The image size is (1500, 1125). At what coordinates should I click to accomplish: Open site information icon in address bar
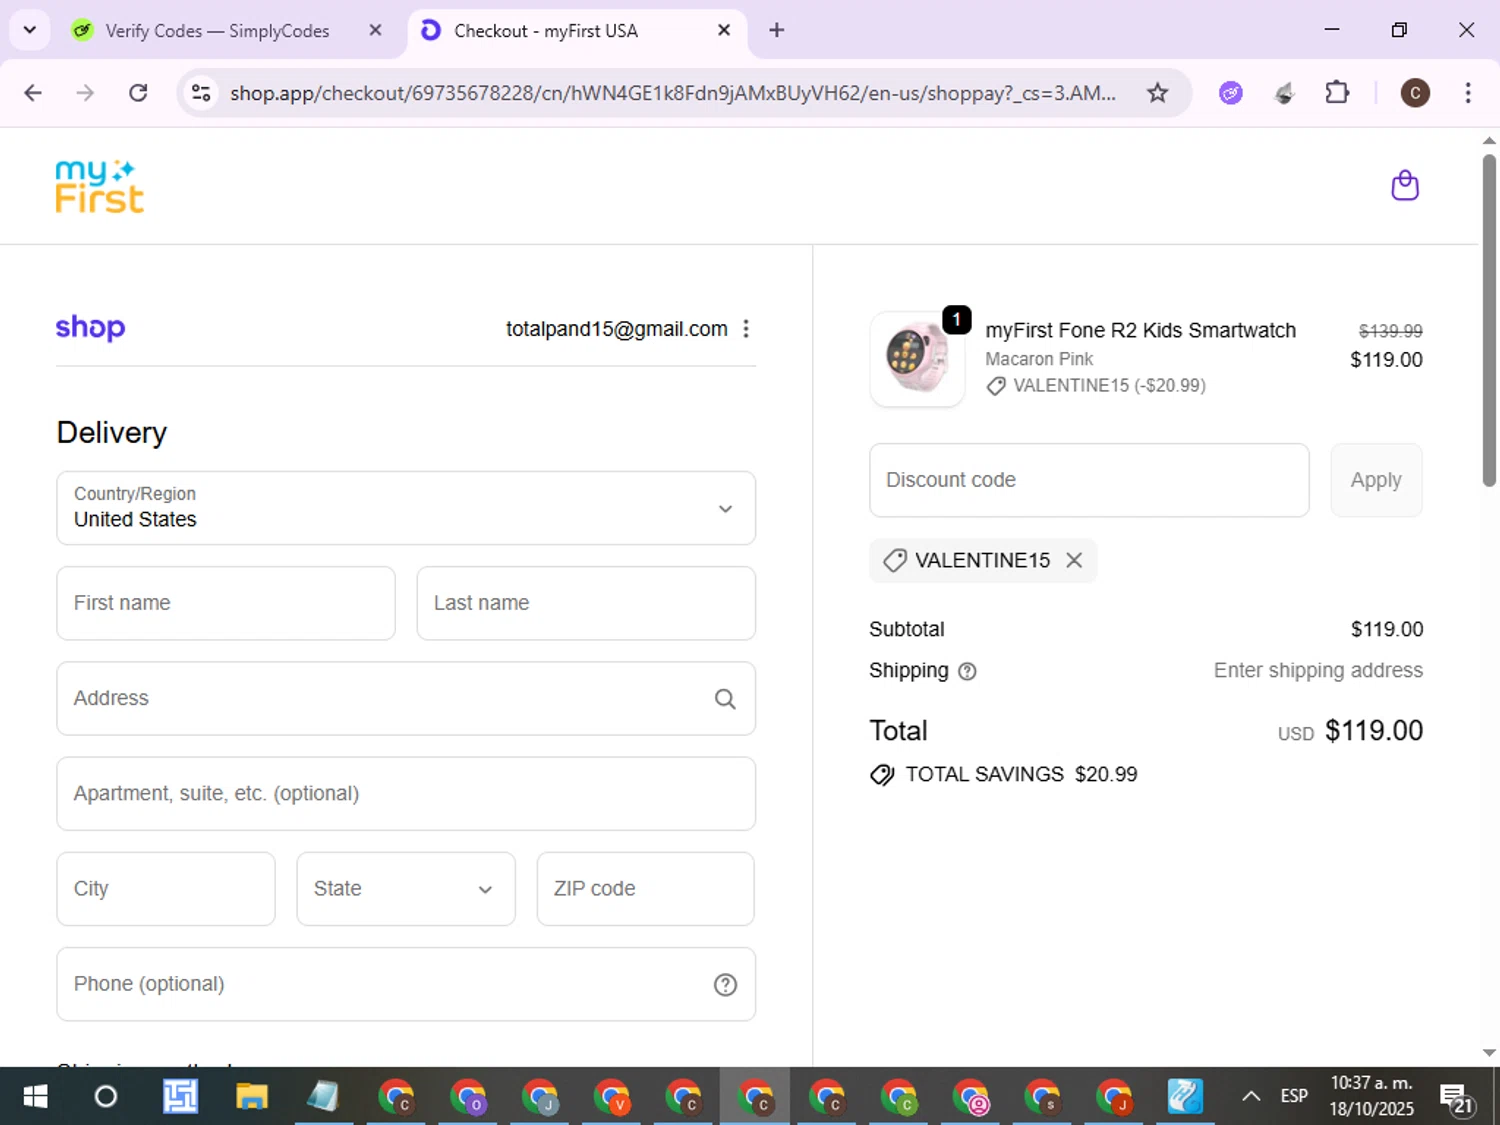201,93
